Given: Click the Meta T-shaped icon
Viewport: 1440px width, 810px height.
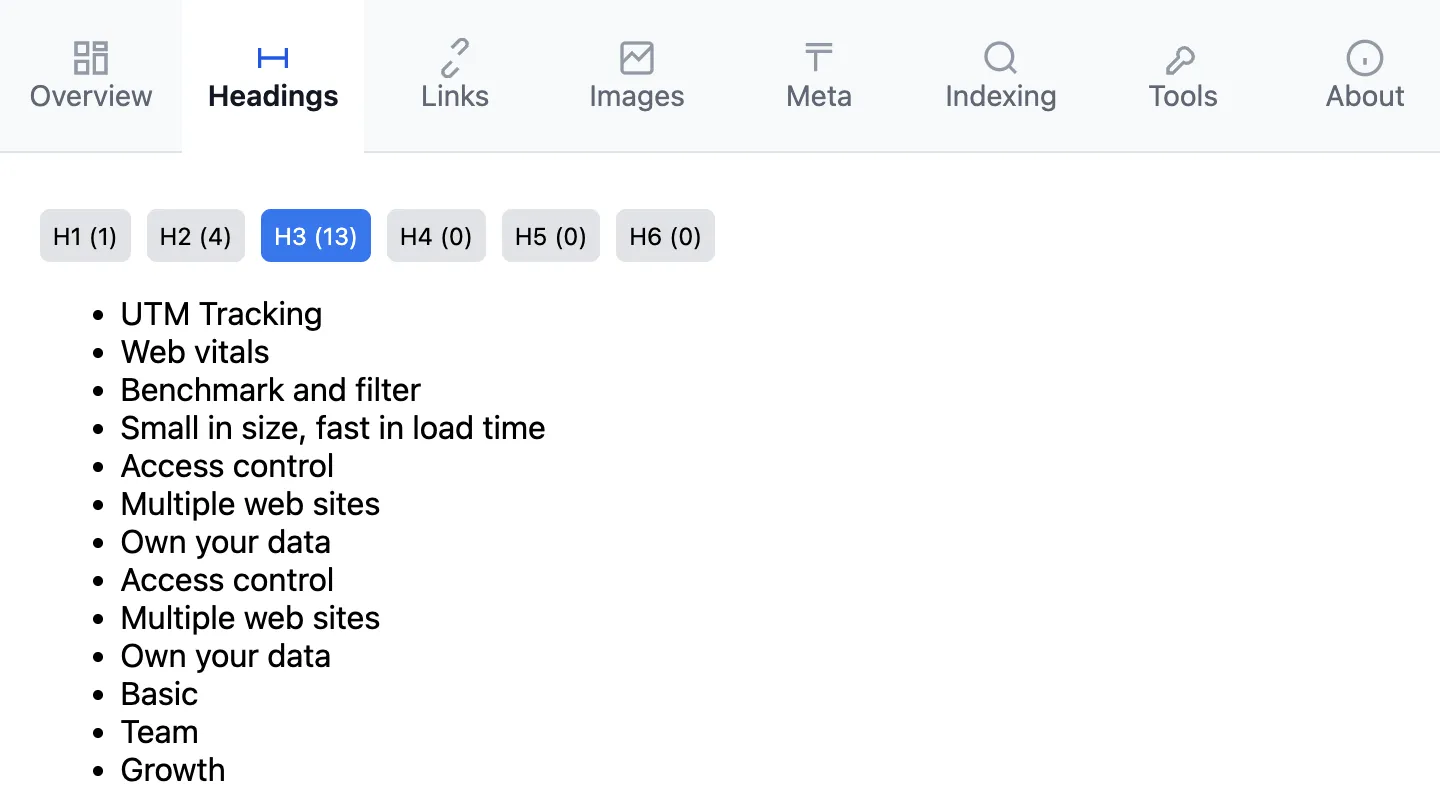Looking at the screenshot, I should (x=819, y=58).
